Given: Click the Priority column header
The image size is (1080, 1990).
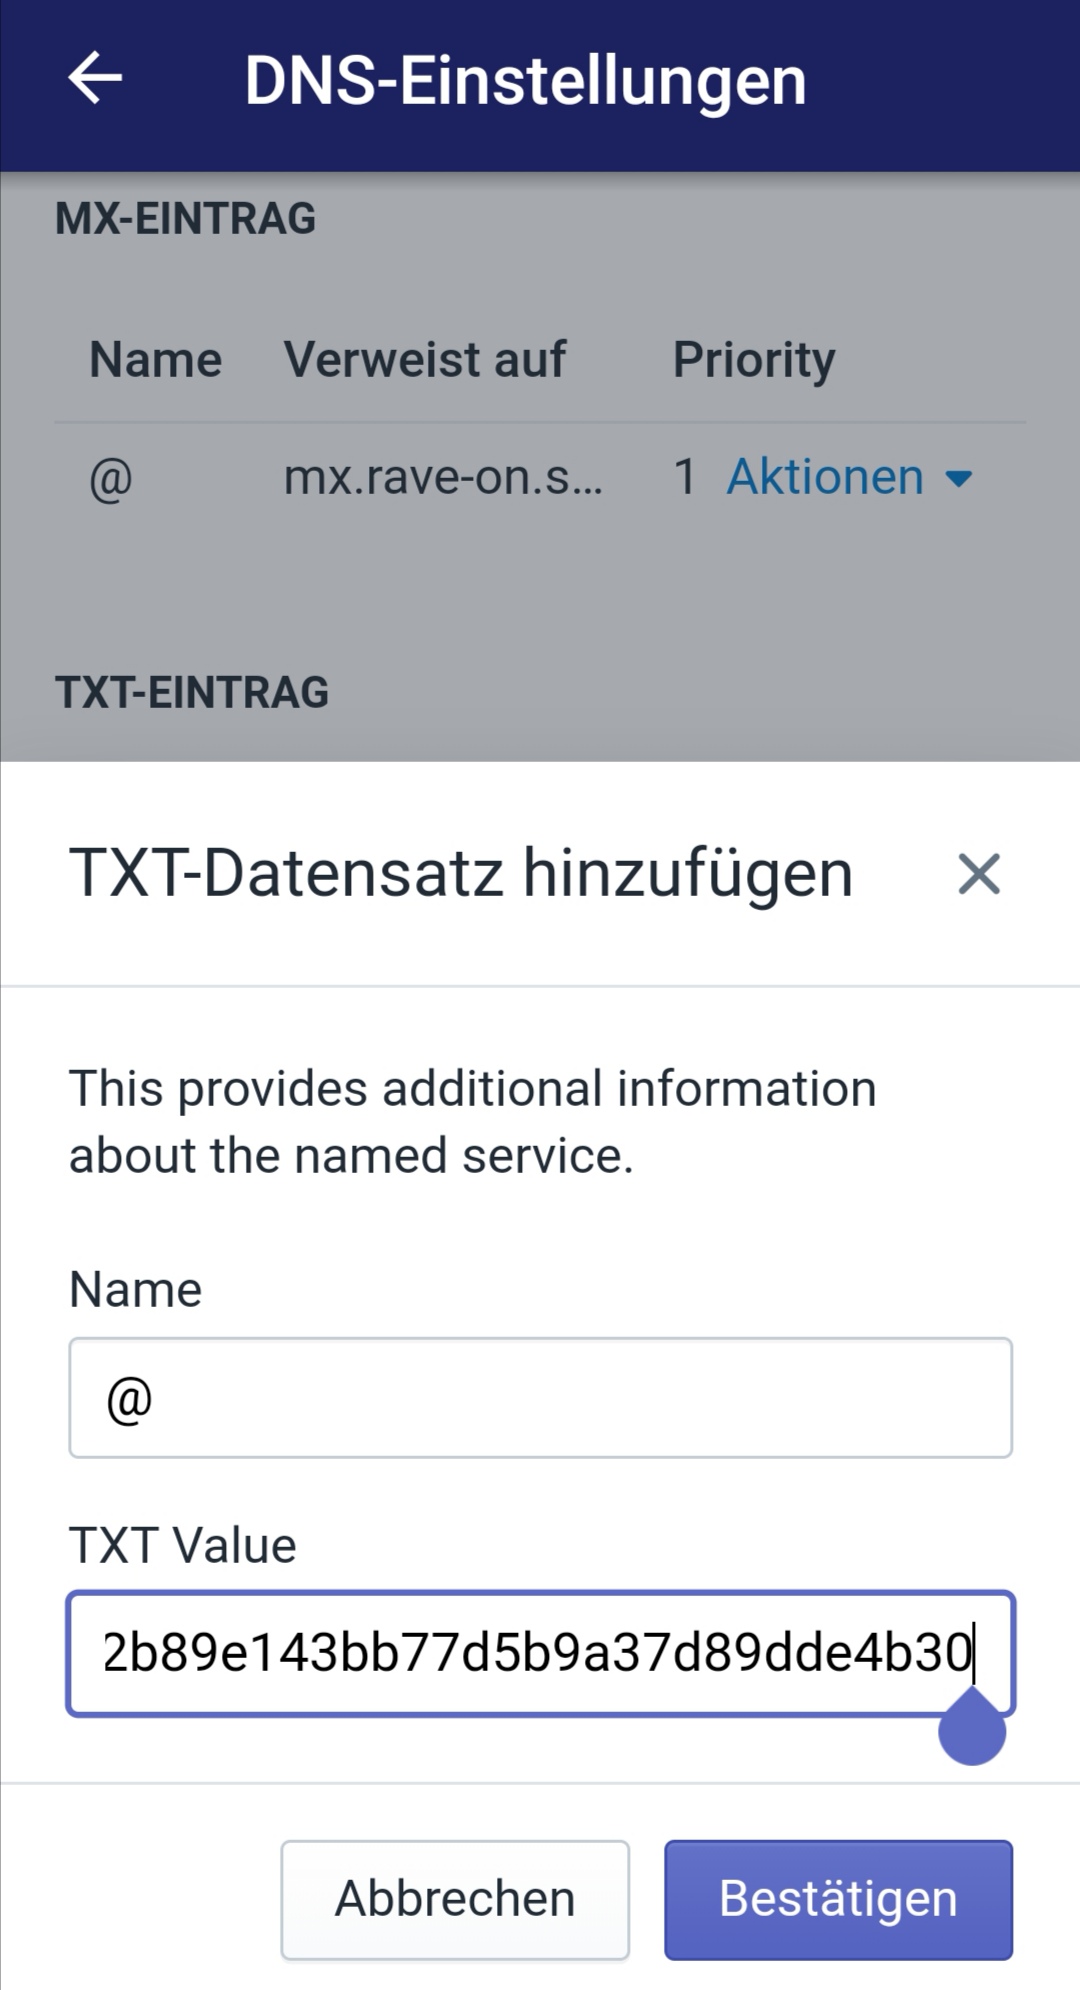Looking at the screenshot, I should 754,360.
